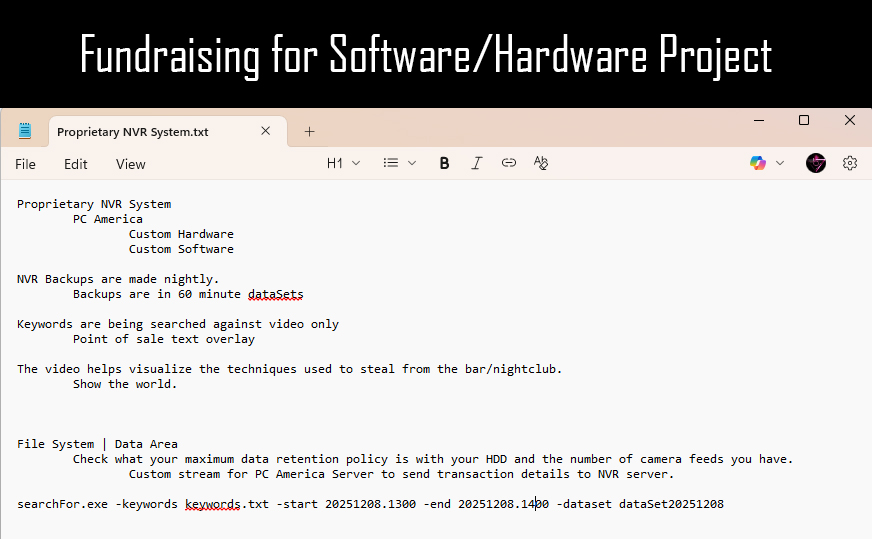Open the File menu
This screenshot has height=539, width=872.
pyautogui.click(x=25, y=164)
